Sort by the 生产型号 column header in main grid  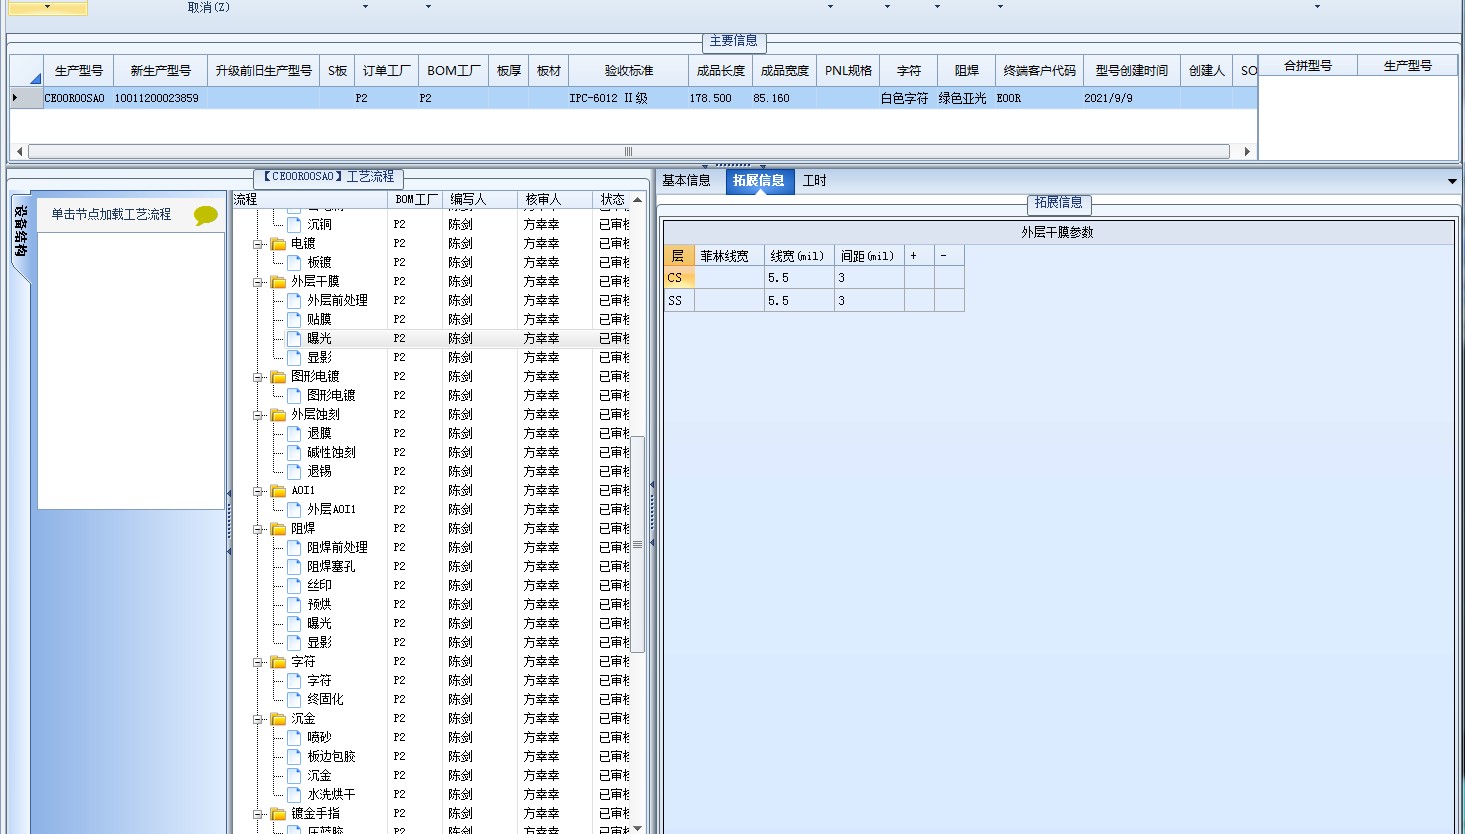click(x=78, y=71)
